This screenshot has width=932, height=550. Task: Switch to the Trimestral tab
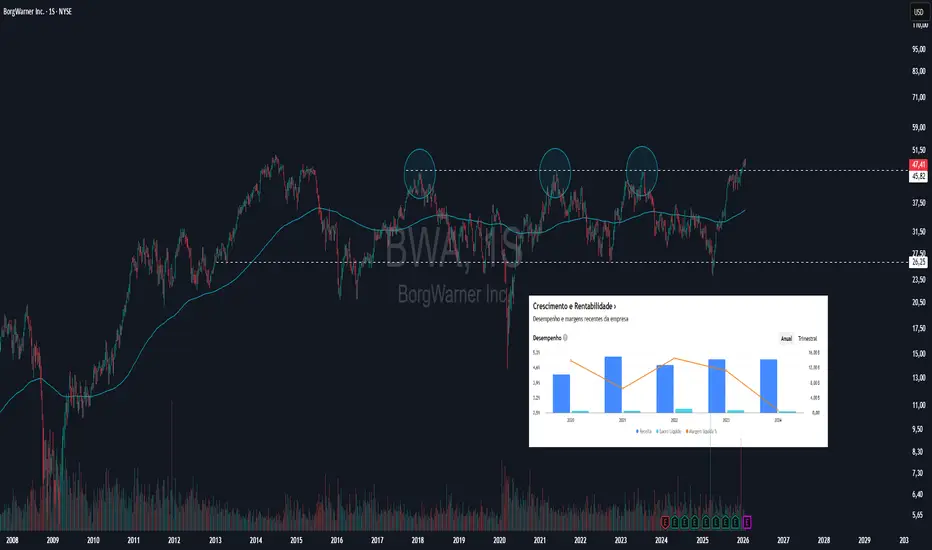[x=807, y=338]
